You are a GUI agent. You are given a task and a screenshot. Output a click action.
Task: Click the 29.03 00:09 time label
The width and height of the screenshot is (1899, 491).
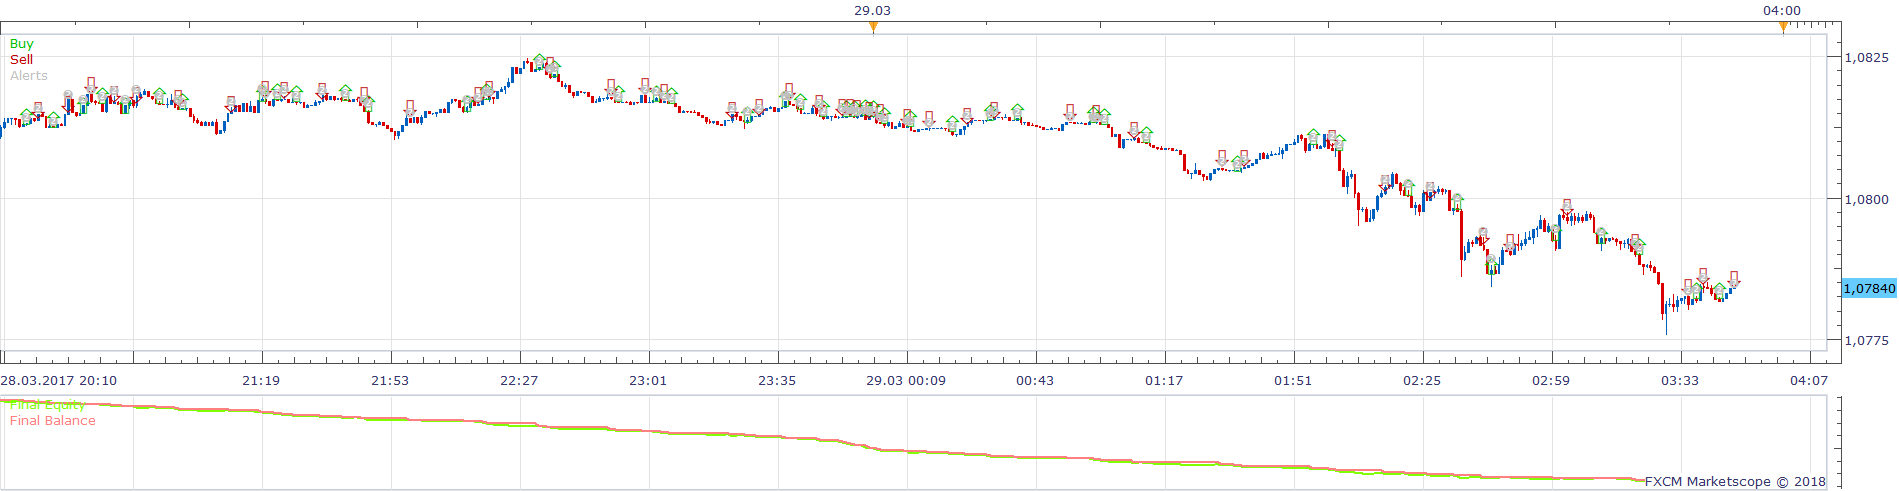[906, 381]
